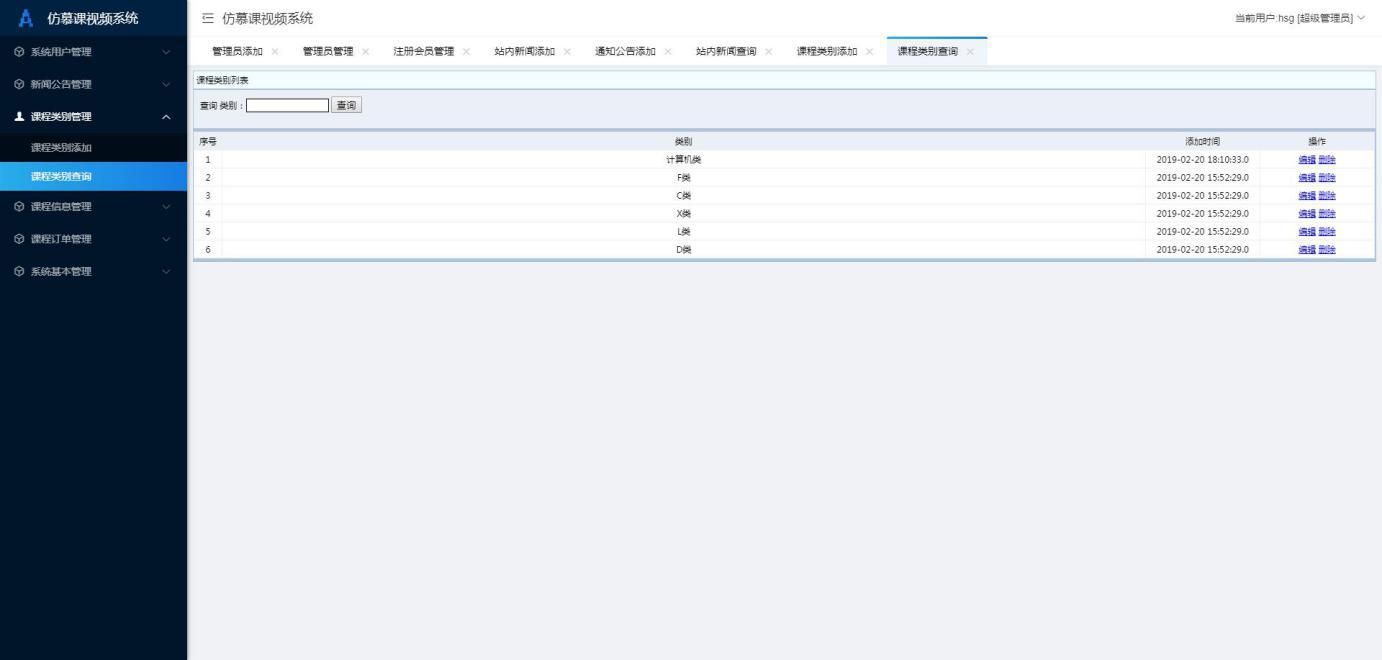The image size is (1382, 660).
Task: Click the 仿慕课视频系统 logo icon
Action: (x=27, y=18)
